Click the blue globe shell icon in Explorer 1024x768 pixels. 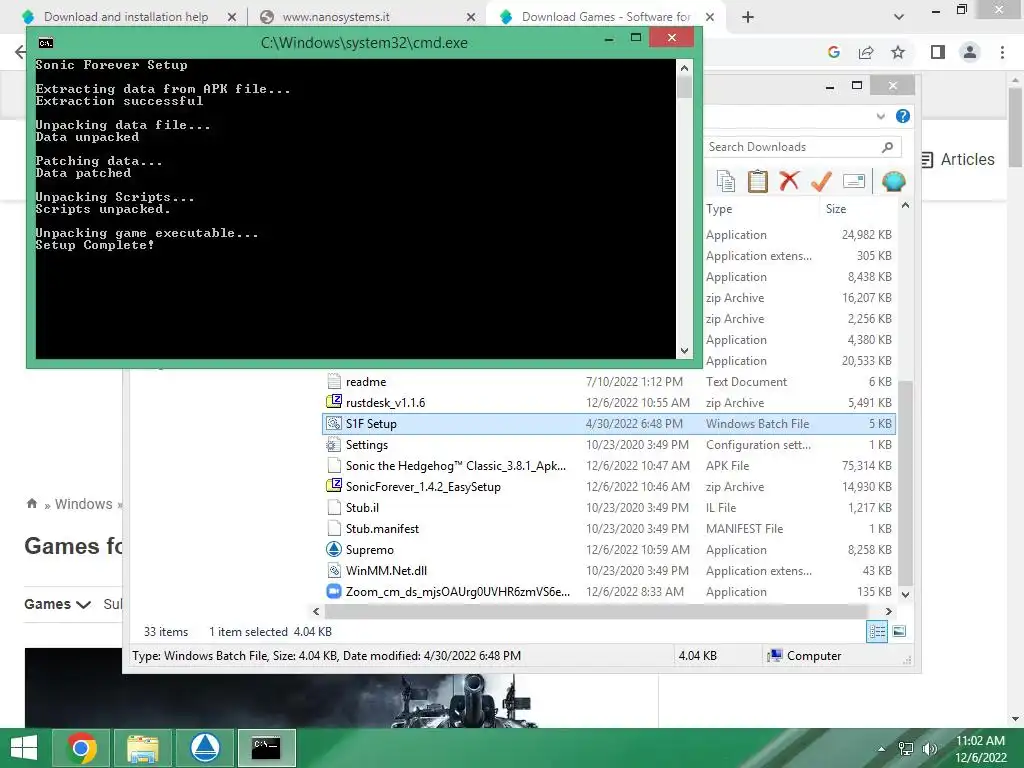click(893, 181)
